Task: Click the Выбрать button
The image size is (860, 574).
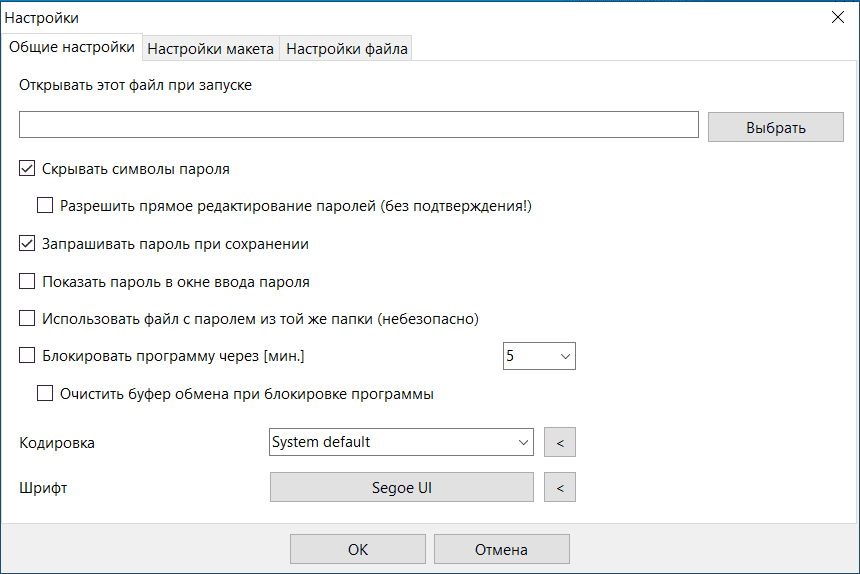Action: 775,127
